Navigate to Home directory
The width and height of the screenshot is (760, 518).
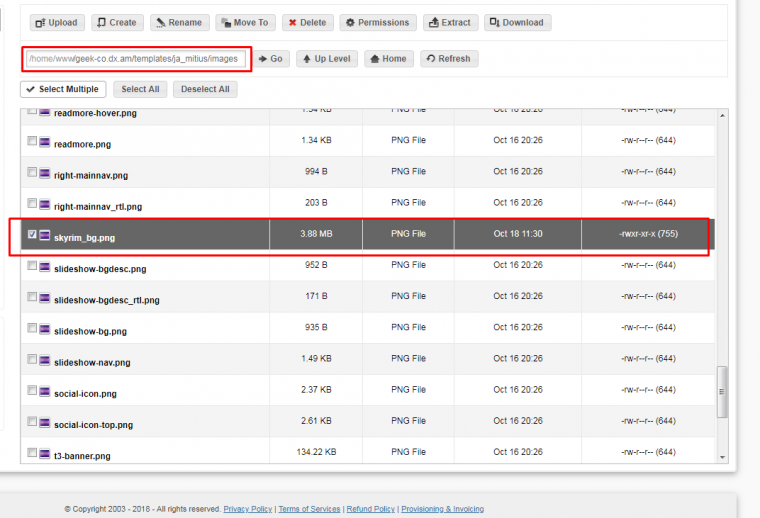coord(389,59)
